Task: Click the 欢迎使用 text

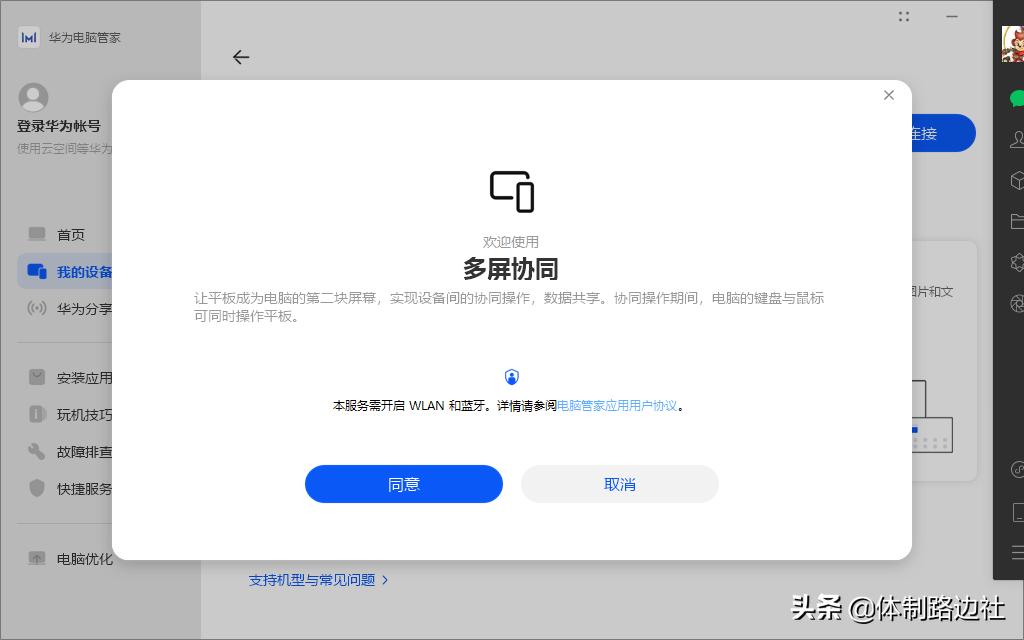Action: click(511, 242)
